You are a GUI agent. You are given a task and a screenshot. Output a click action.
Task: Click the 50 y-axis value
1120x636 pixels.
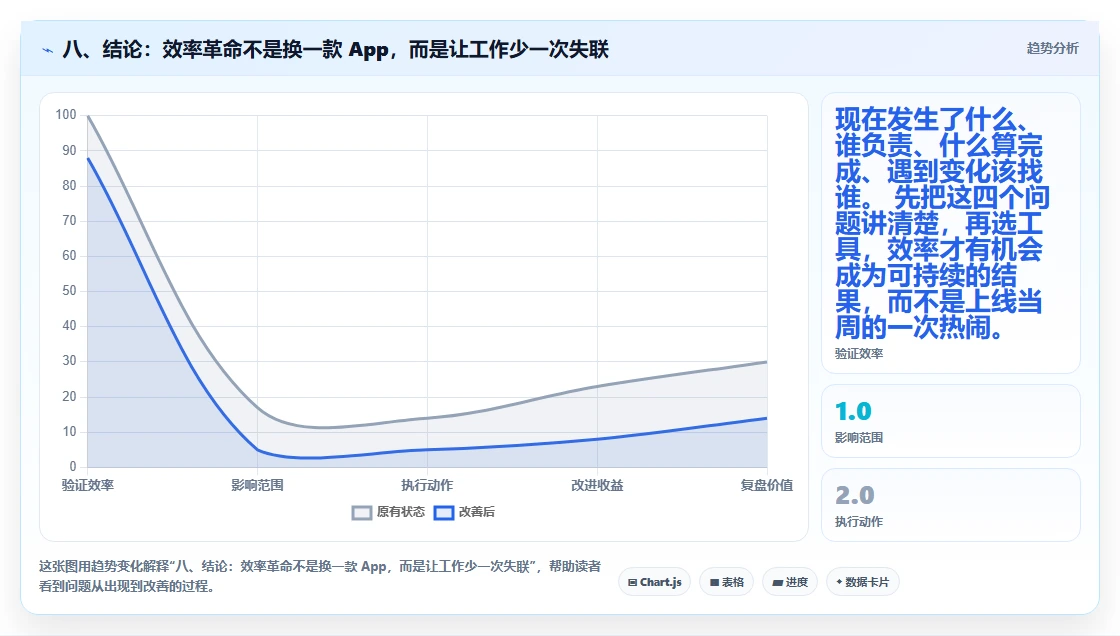click(x=69, y=290)
